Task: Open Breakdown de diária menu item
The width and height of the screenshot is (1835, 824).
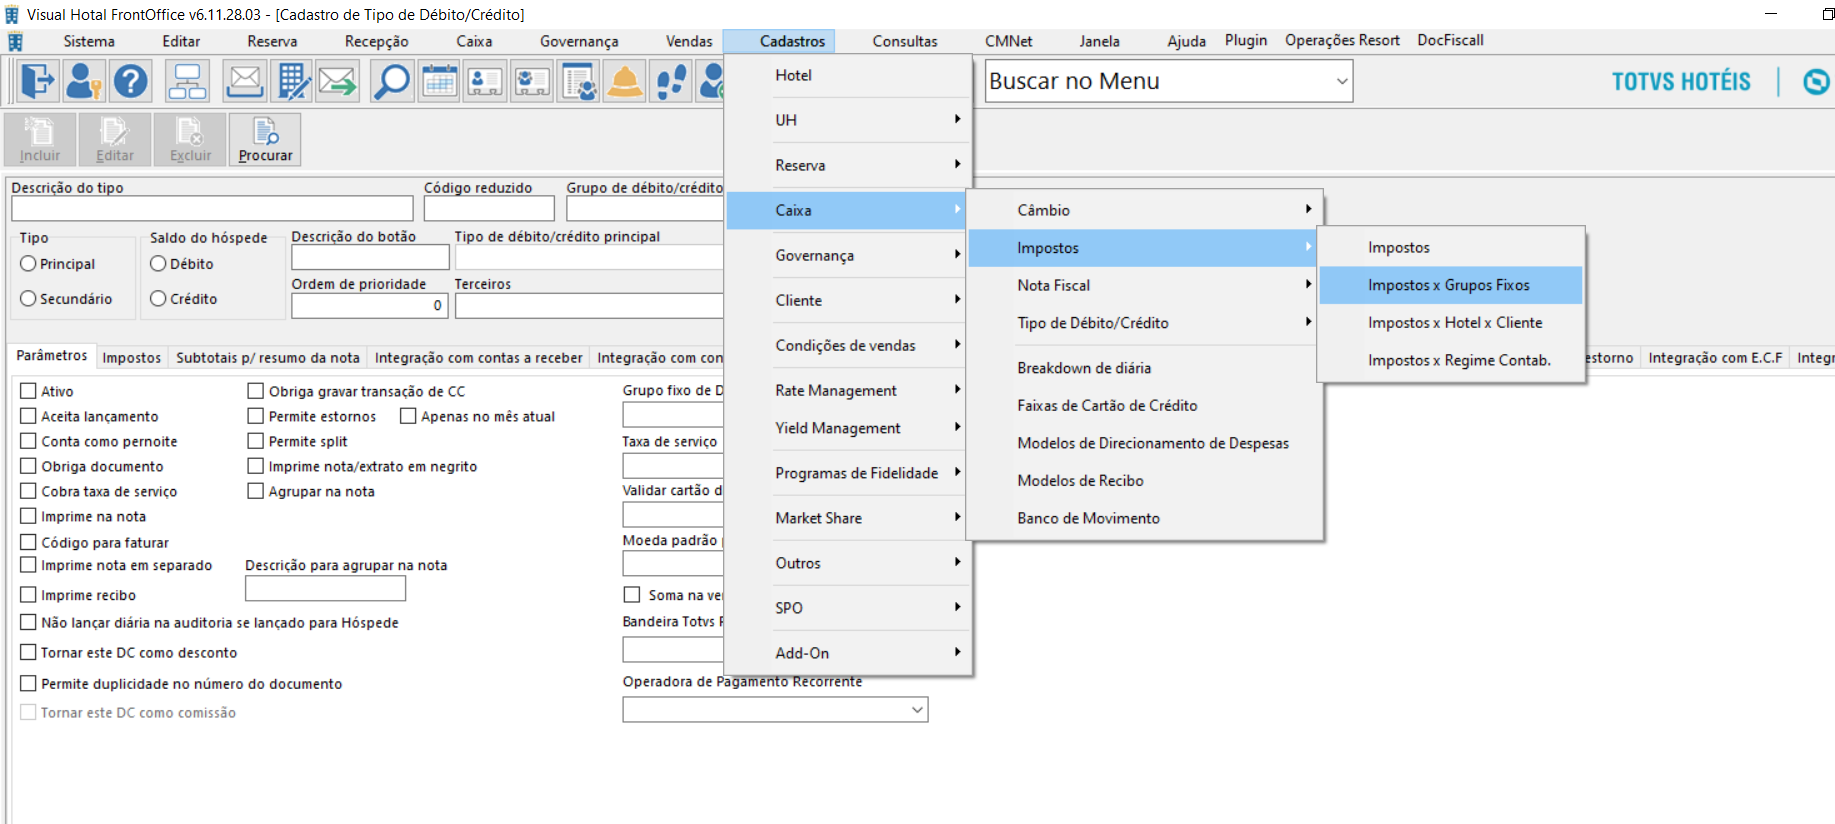Action: click(1144, 368)
